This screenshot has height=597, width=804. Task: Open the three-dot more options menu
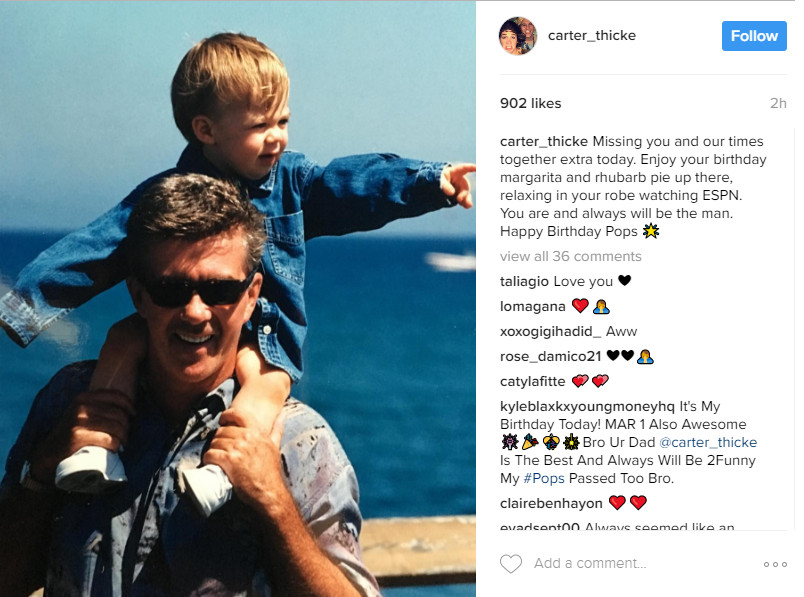[x=775, y=564]
